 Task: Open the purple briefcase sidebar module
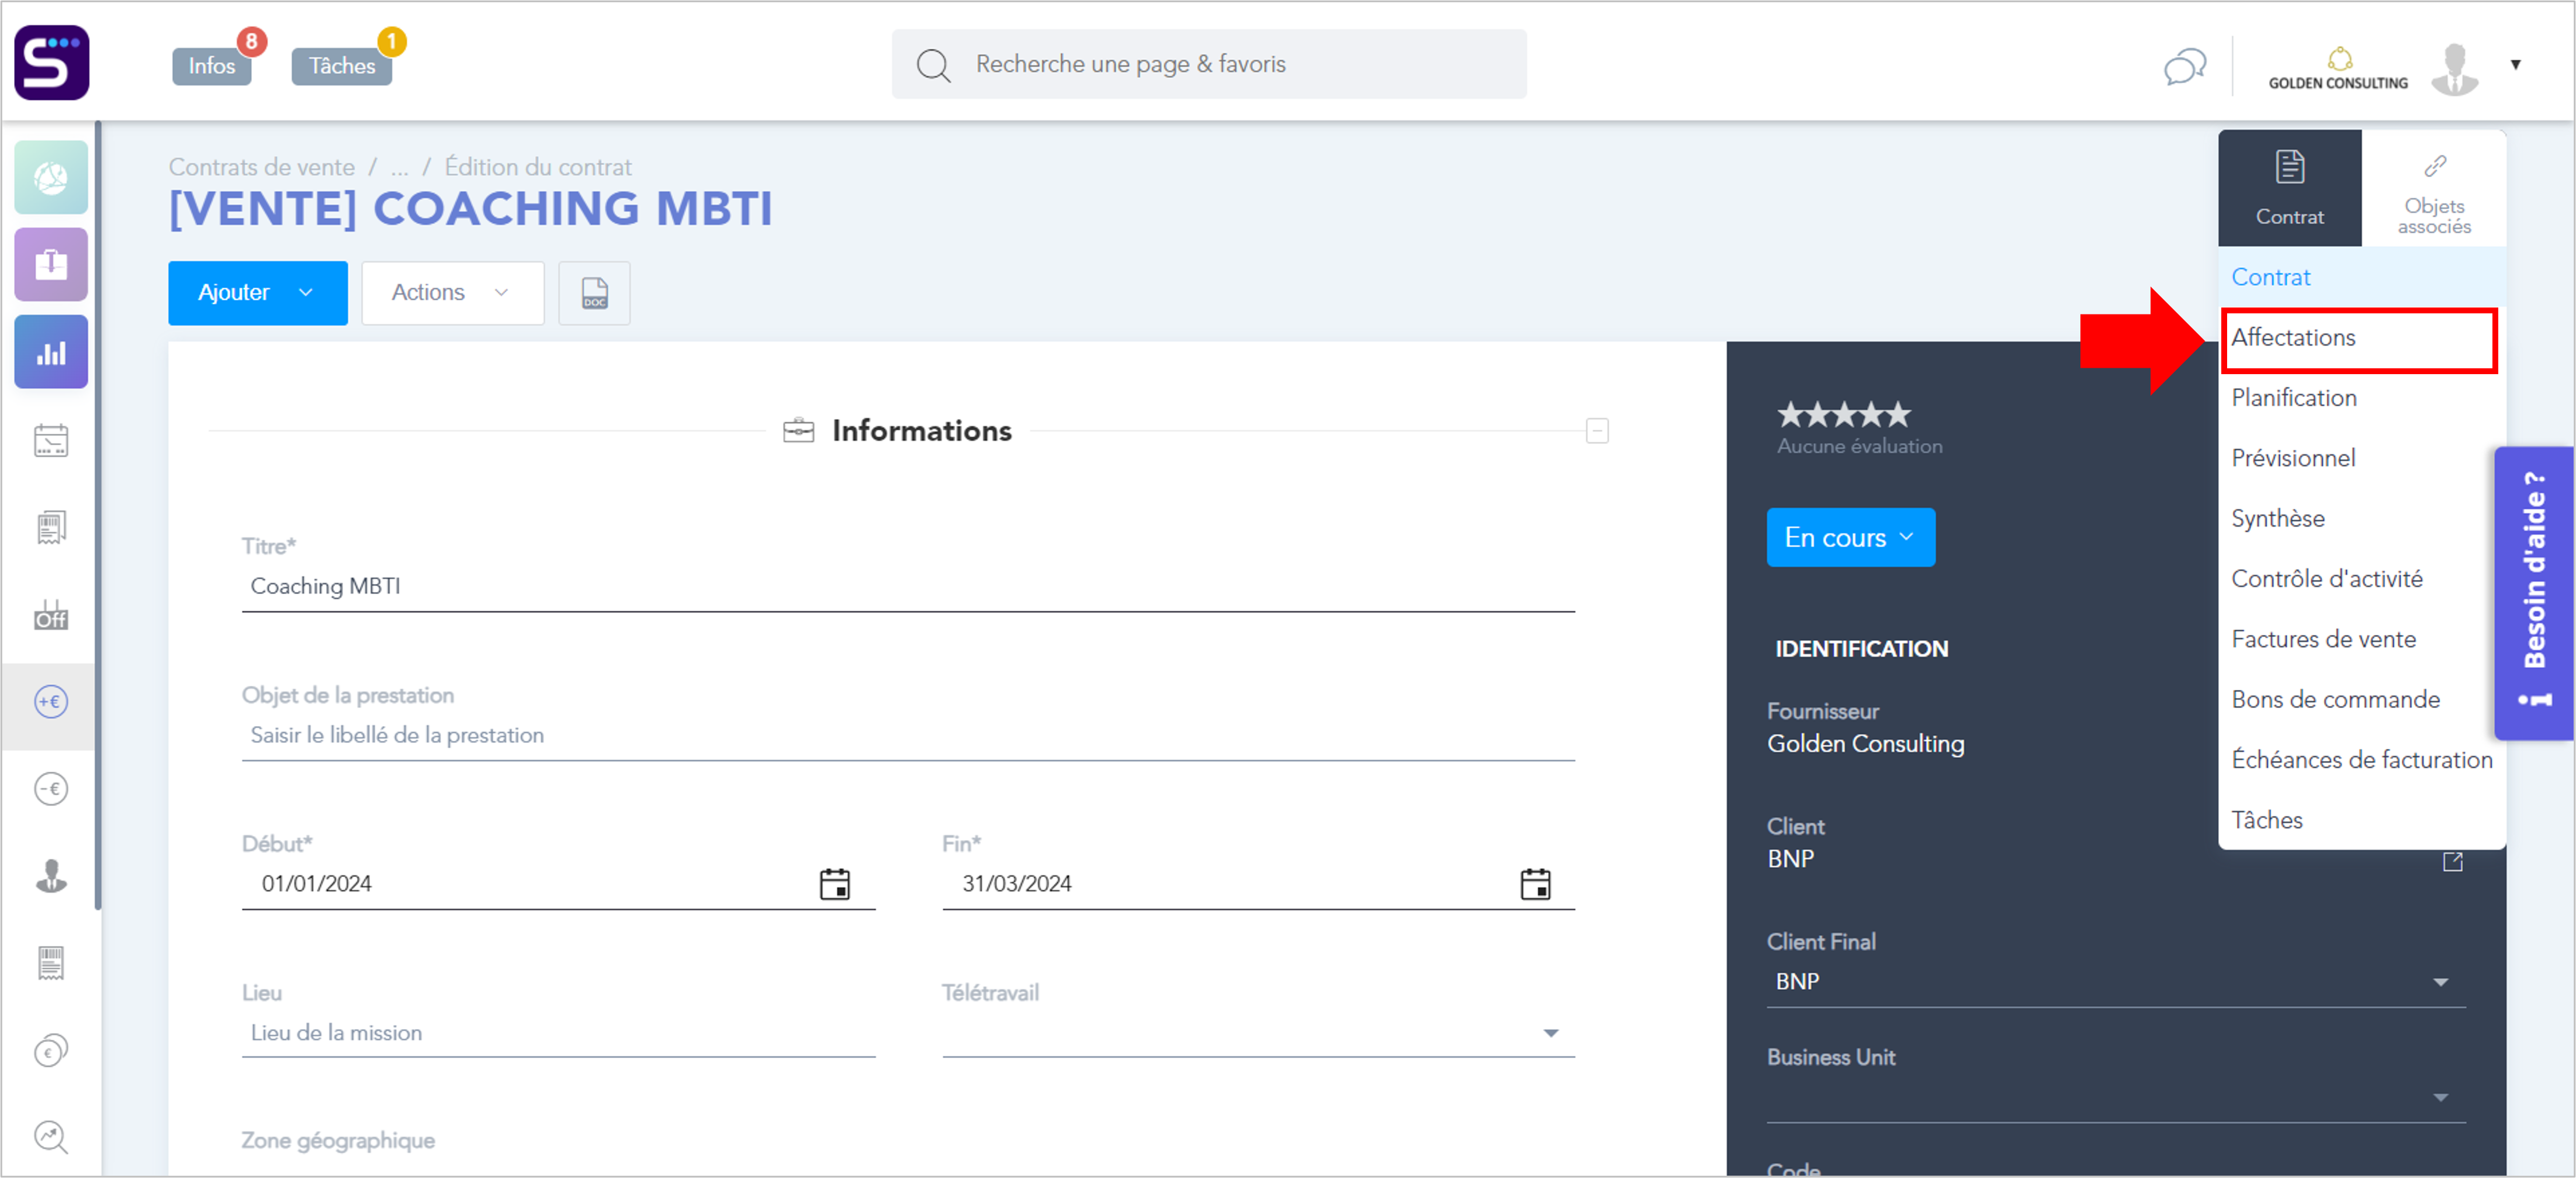51,265
